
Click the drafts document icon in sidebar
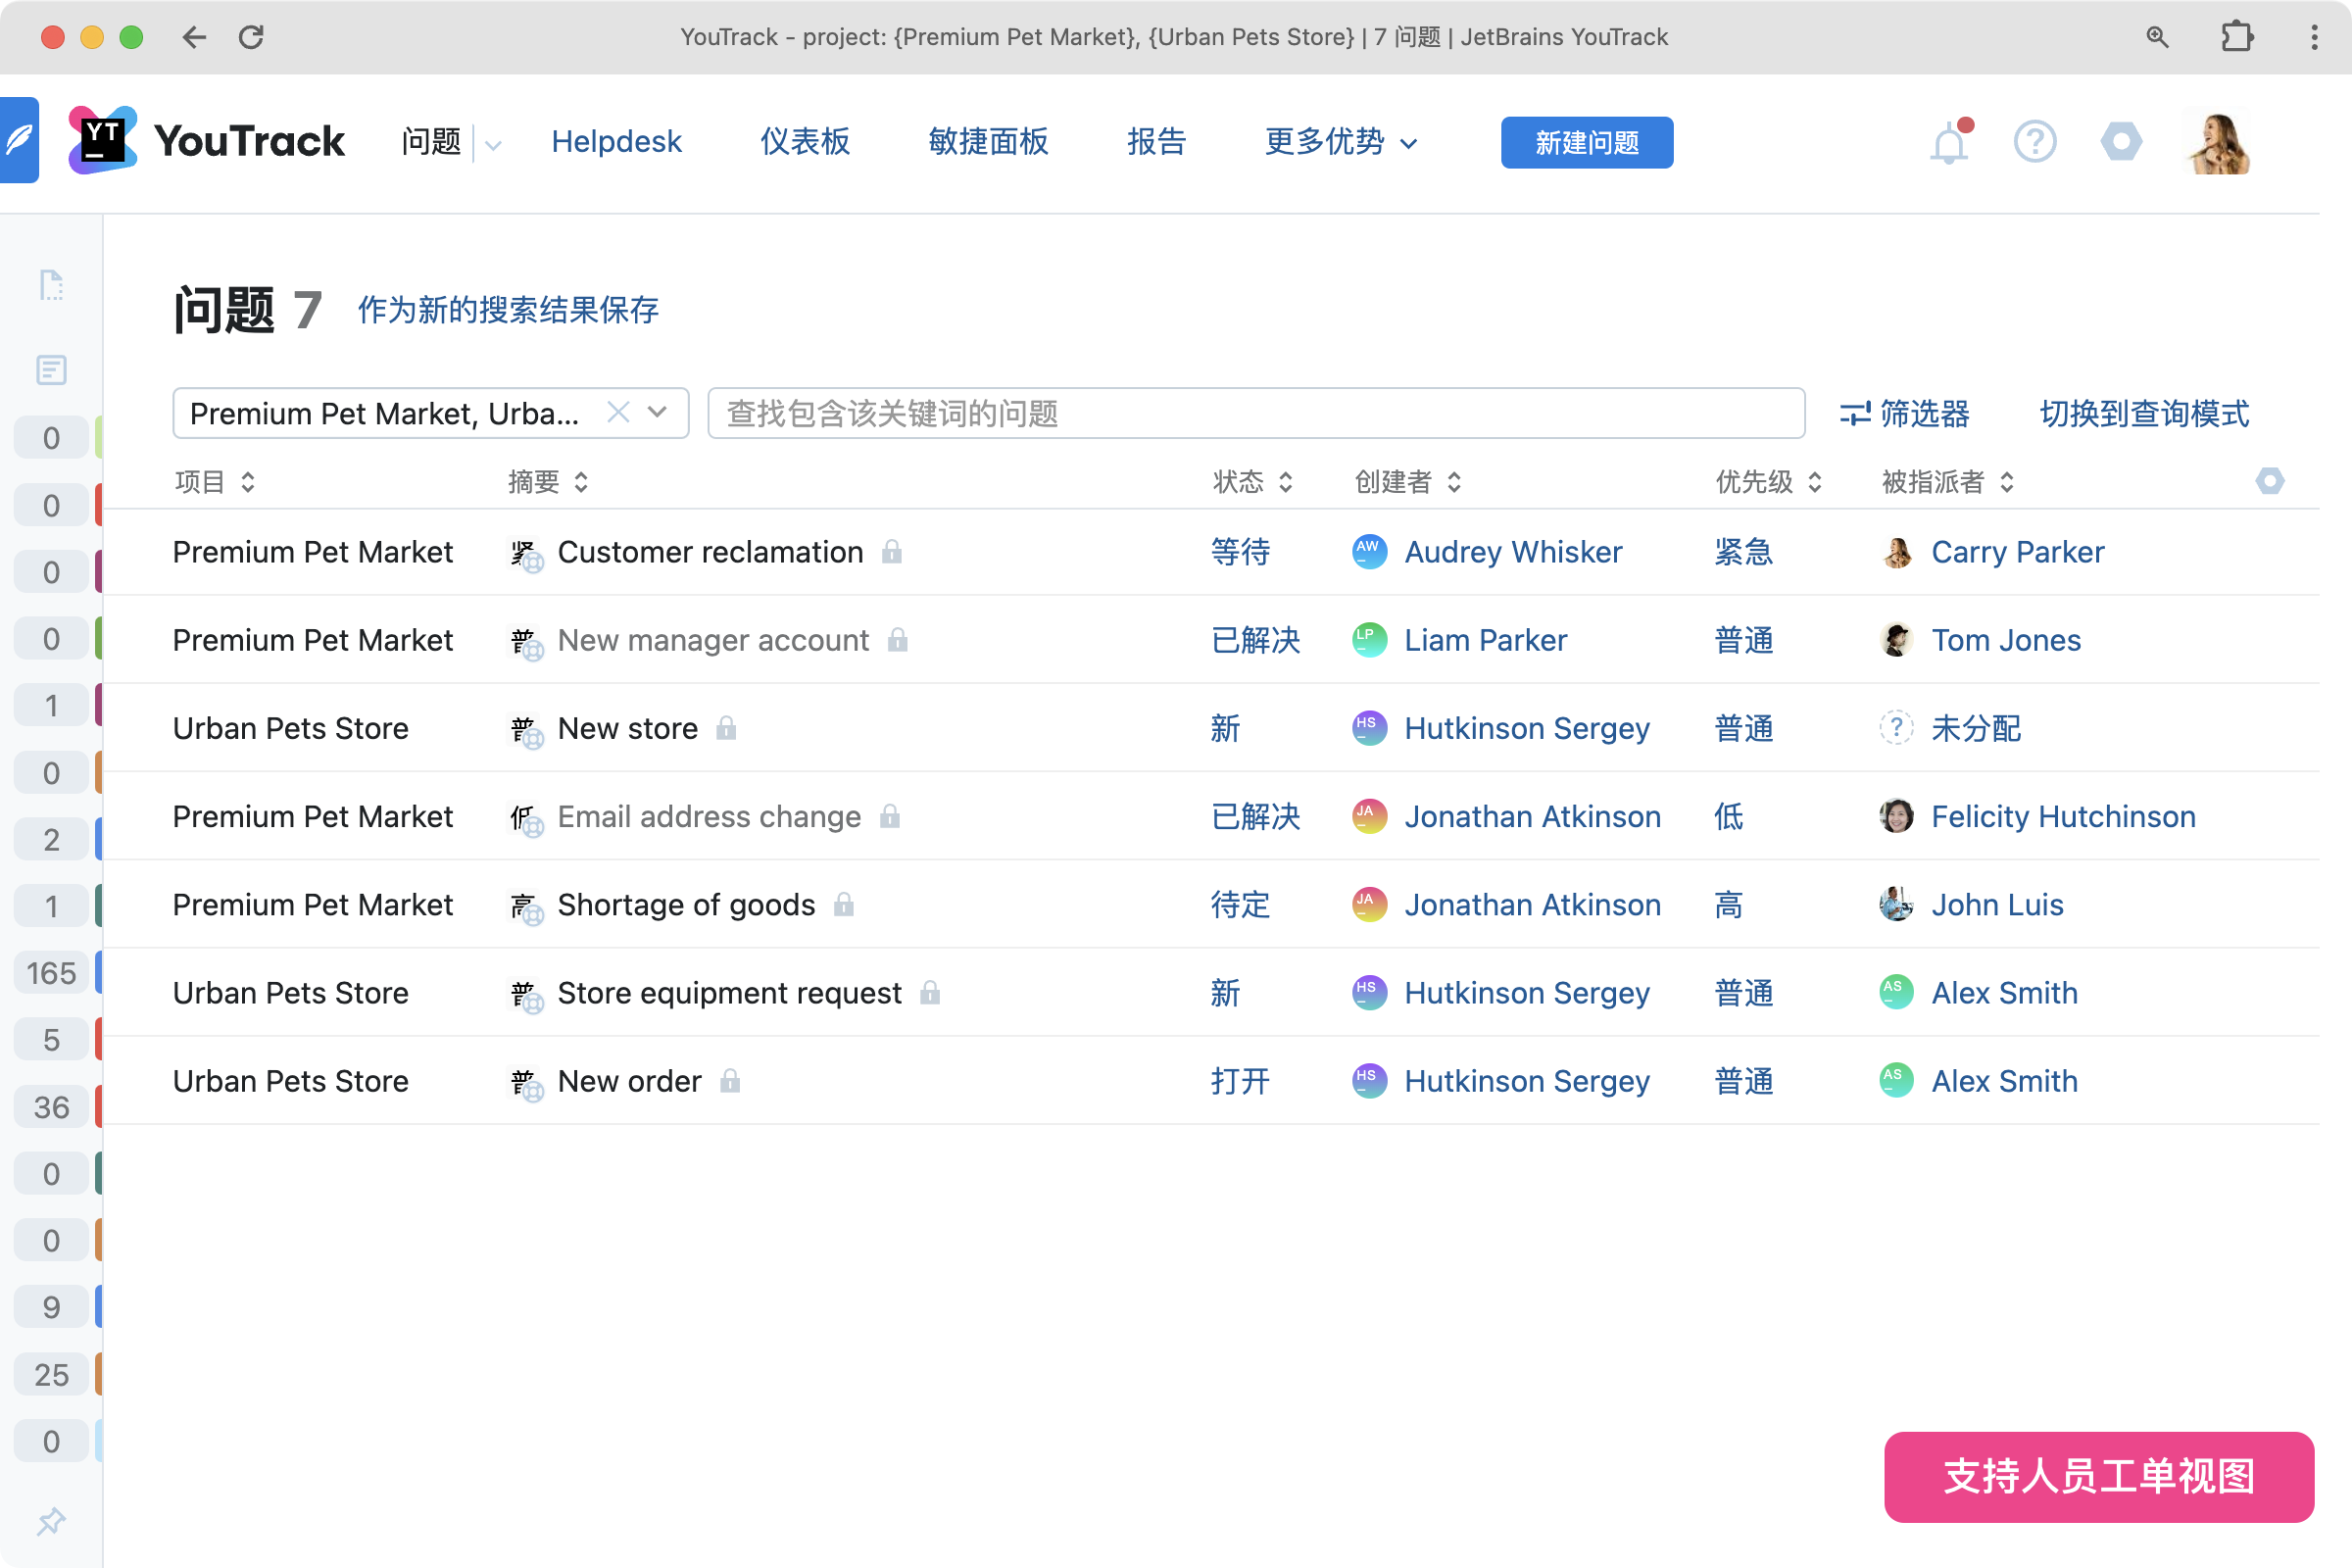(x=51, y=285)
